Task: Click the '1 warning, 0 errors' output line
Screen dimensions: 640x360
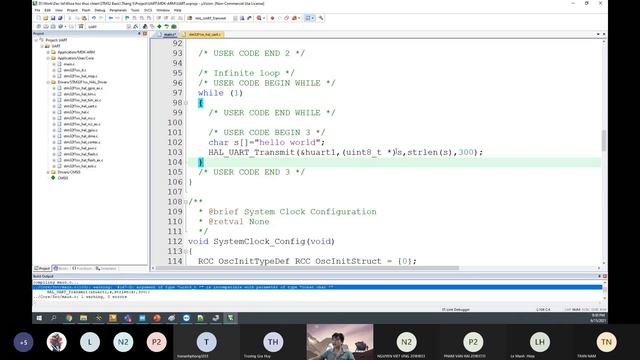Action: (x=80, y=297)
